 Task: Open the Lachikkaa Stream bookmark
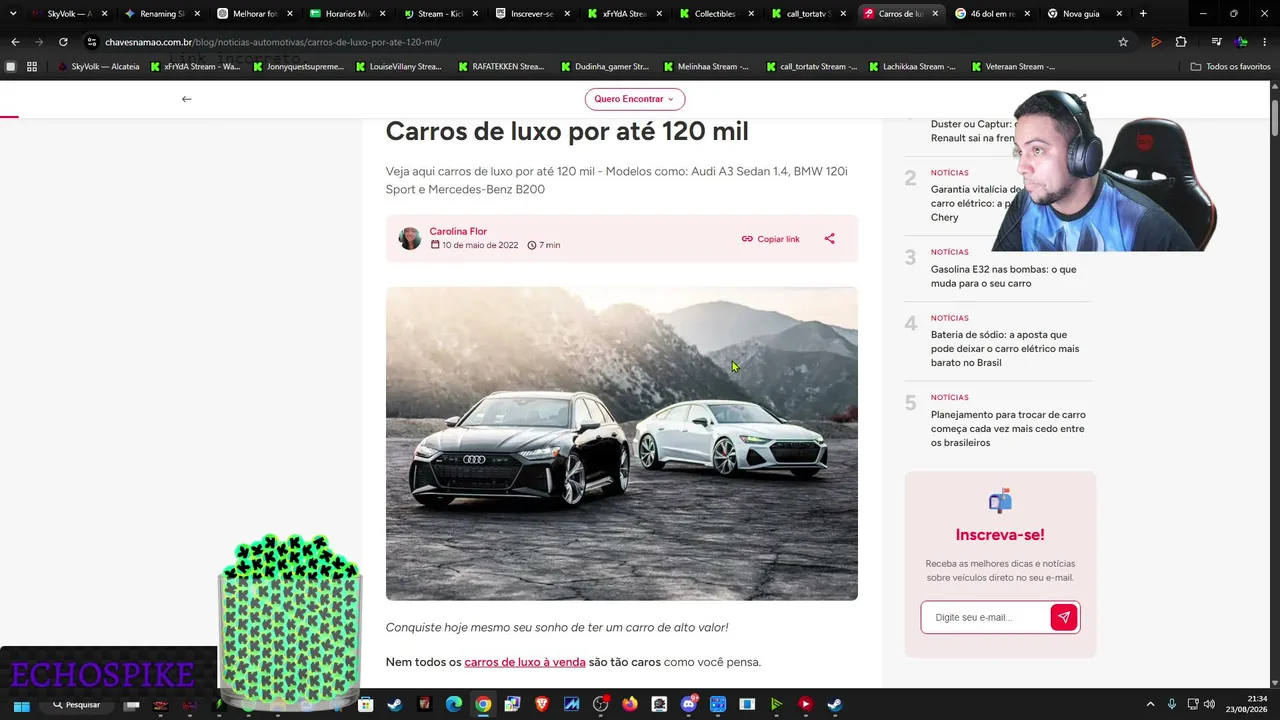point(911,67)
